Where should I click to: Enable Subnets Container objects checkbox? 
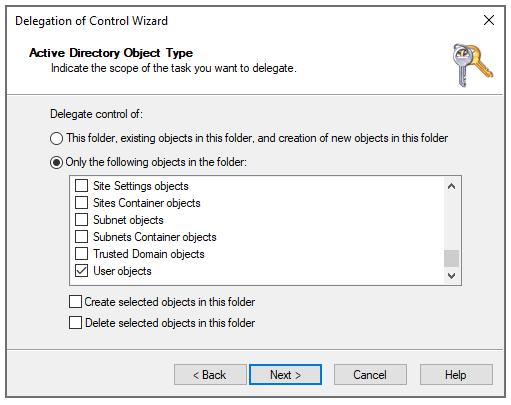point(81,237)
